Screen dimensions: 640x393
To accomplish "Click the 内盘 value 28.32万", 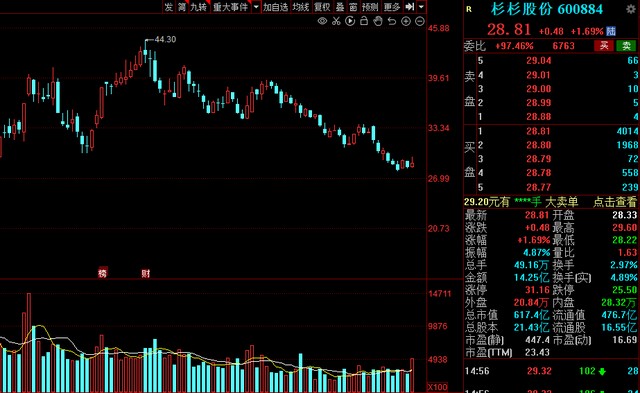I will coord(619,302).
